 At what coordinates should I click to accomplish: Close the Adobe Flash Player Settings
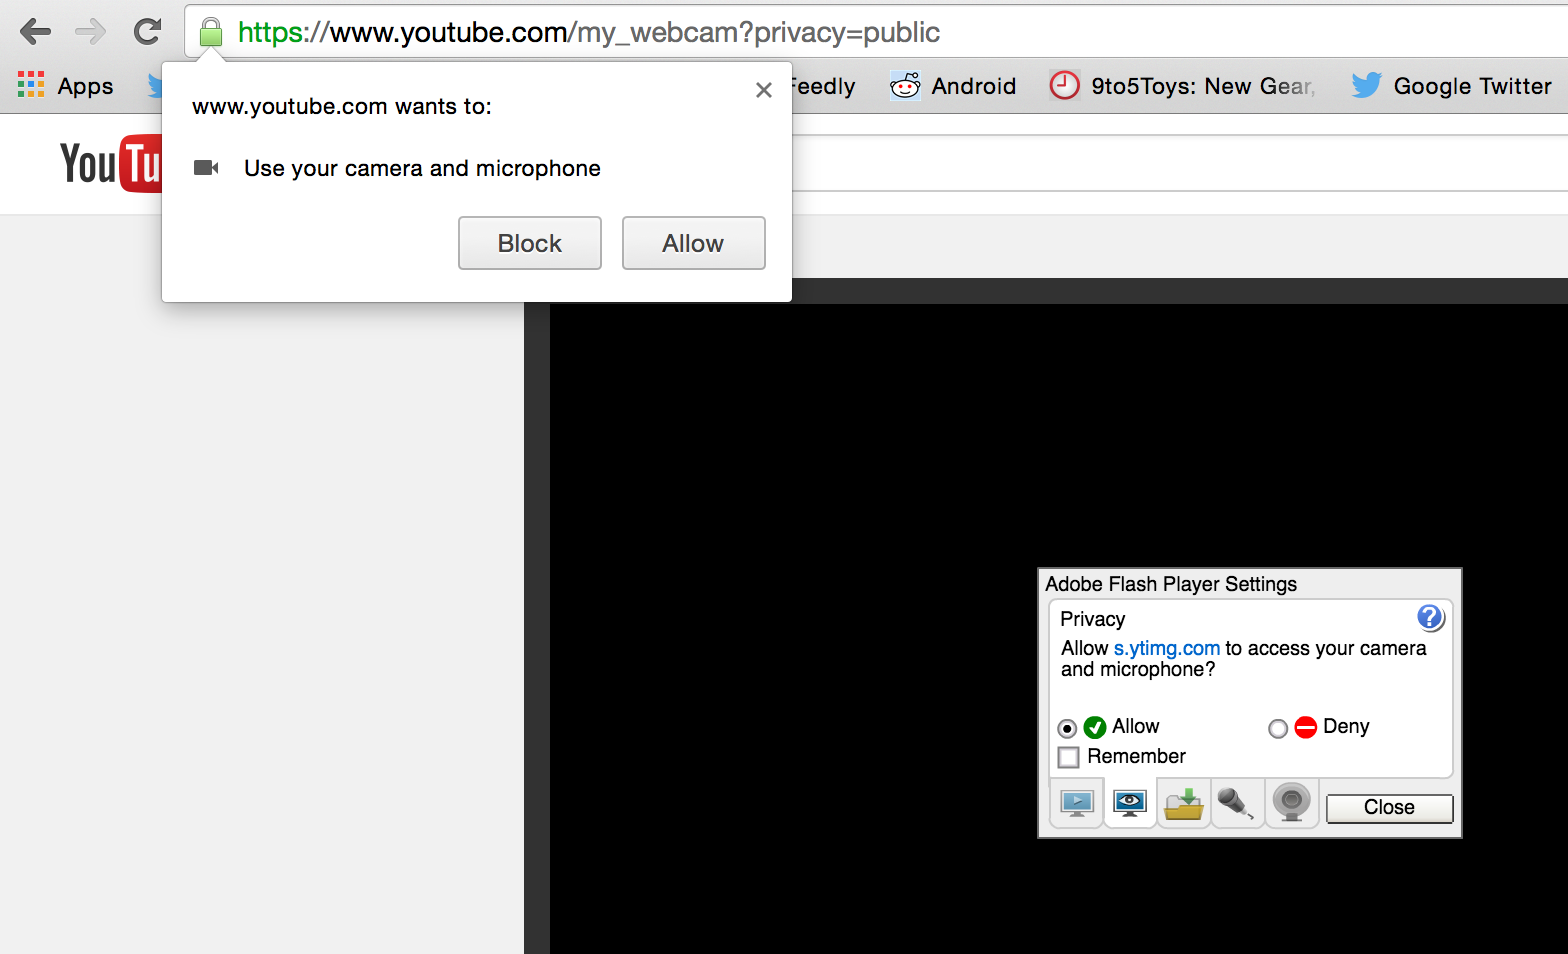(x=1389, y=808)
